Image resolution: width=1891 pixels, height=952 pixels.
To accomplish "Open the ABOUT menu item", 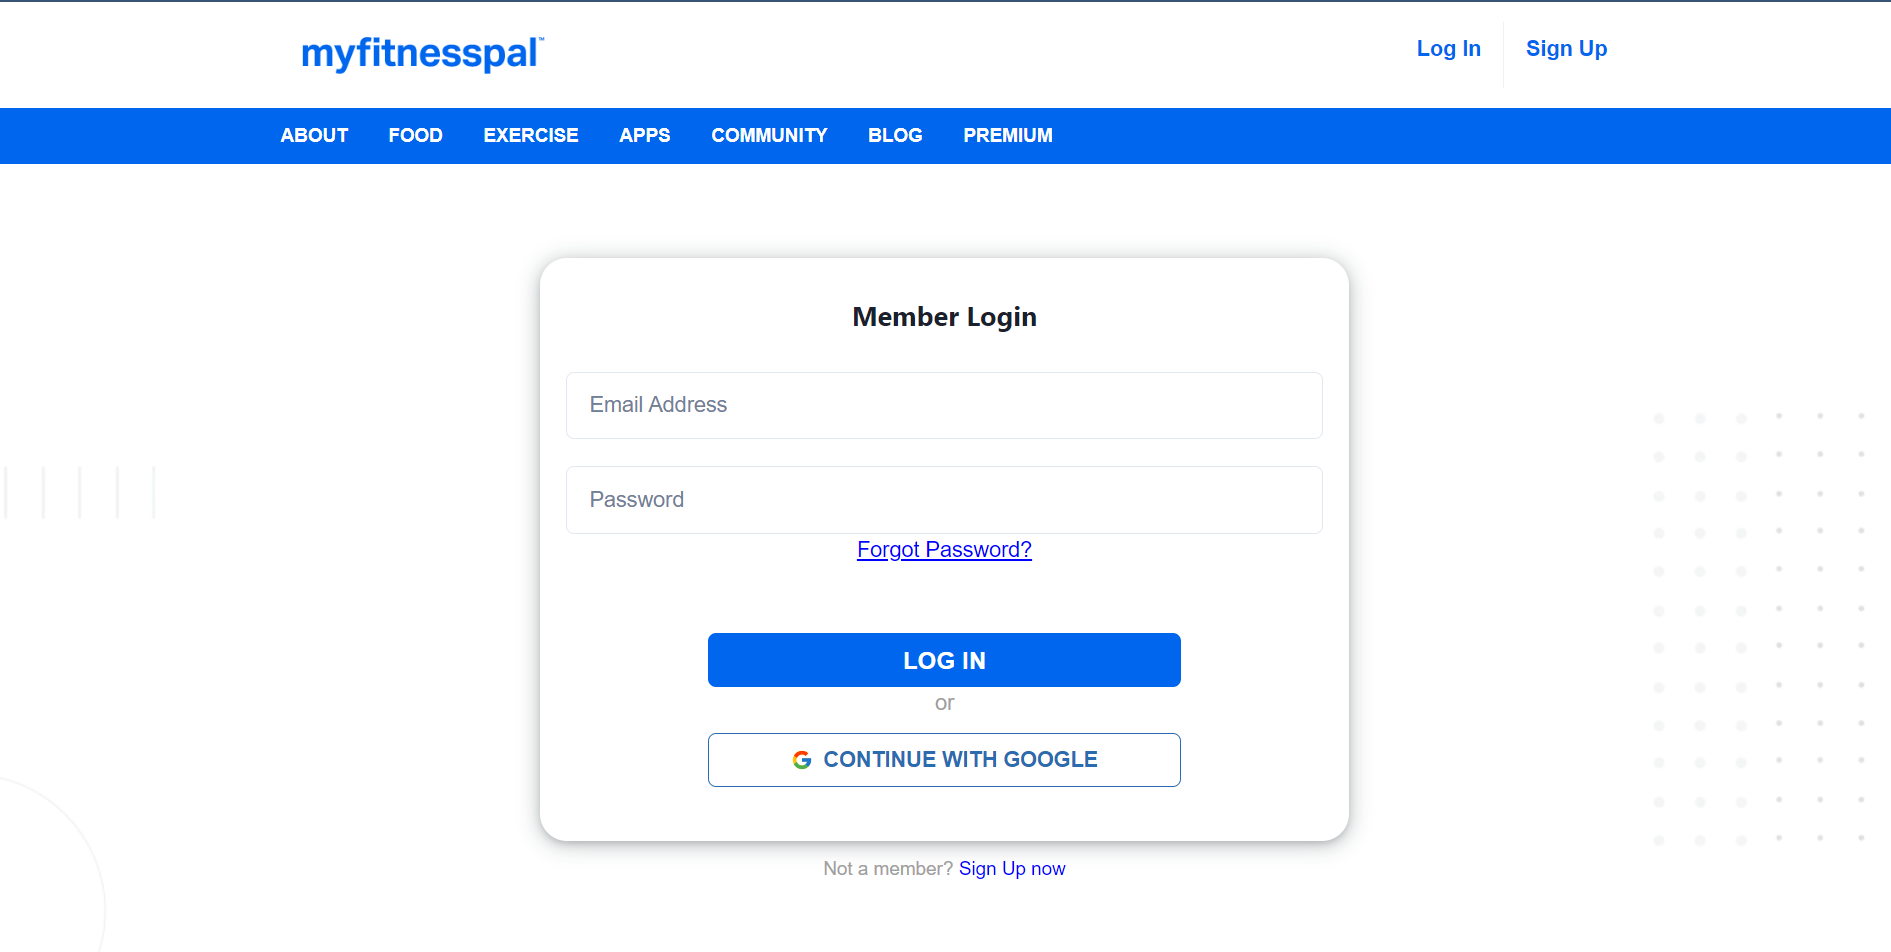I will (314, 135).
